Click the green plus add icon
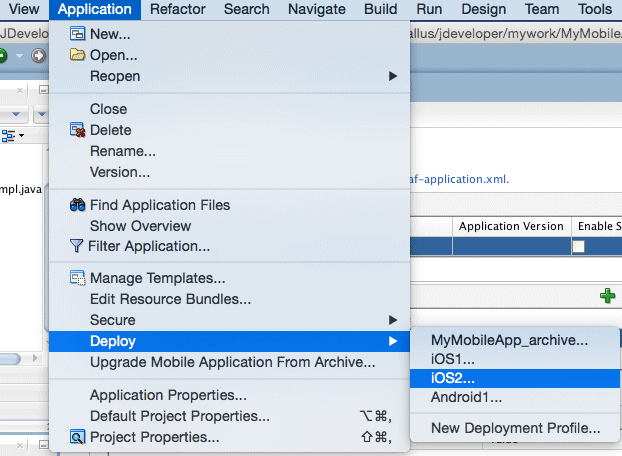622x456 pixels. coord(606,296)
